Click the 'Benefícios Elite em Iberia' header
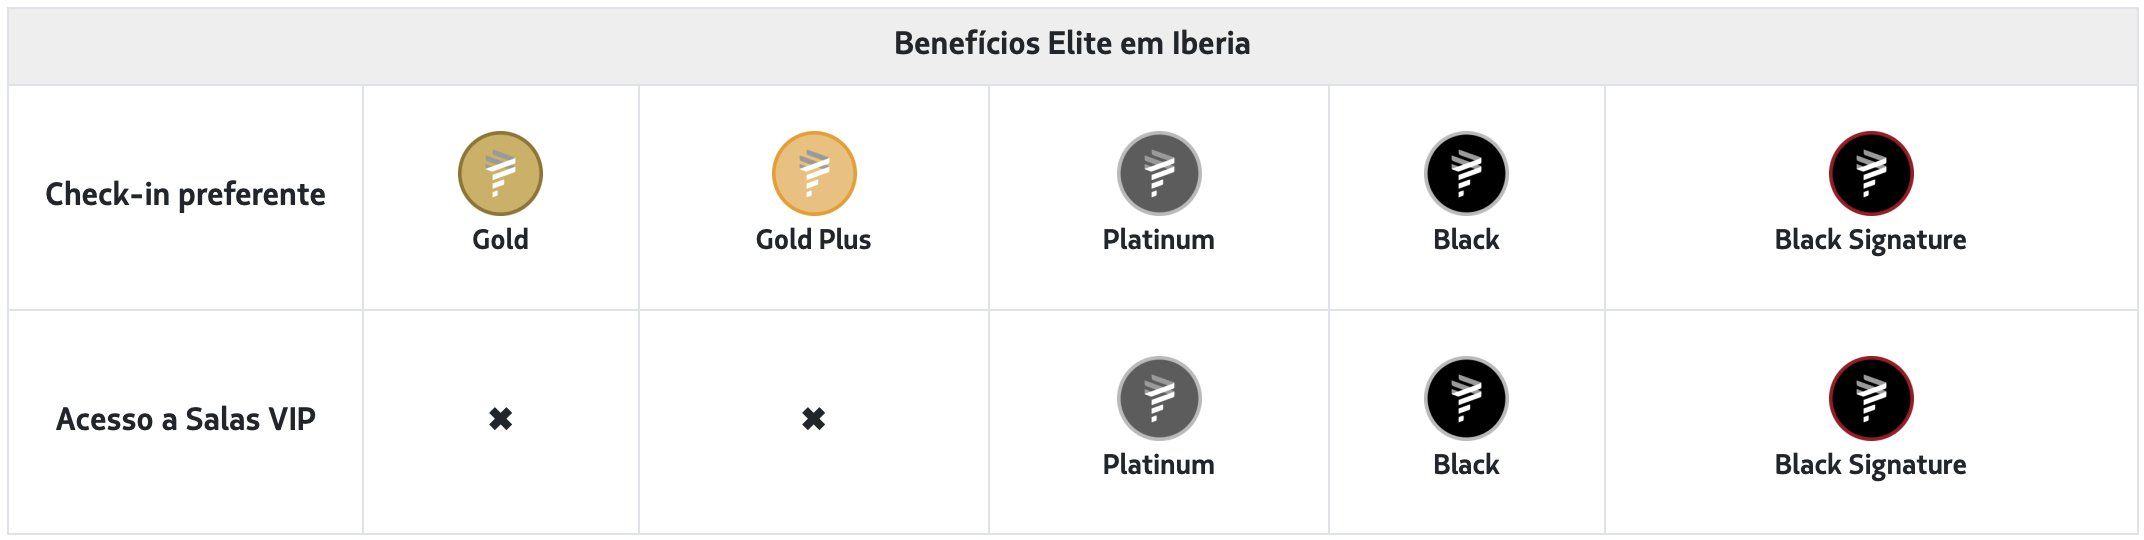 1072,44
